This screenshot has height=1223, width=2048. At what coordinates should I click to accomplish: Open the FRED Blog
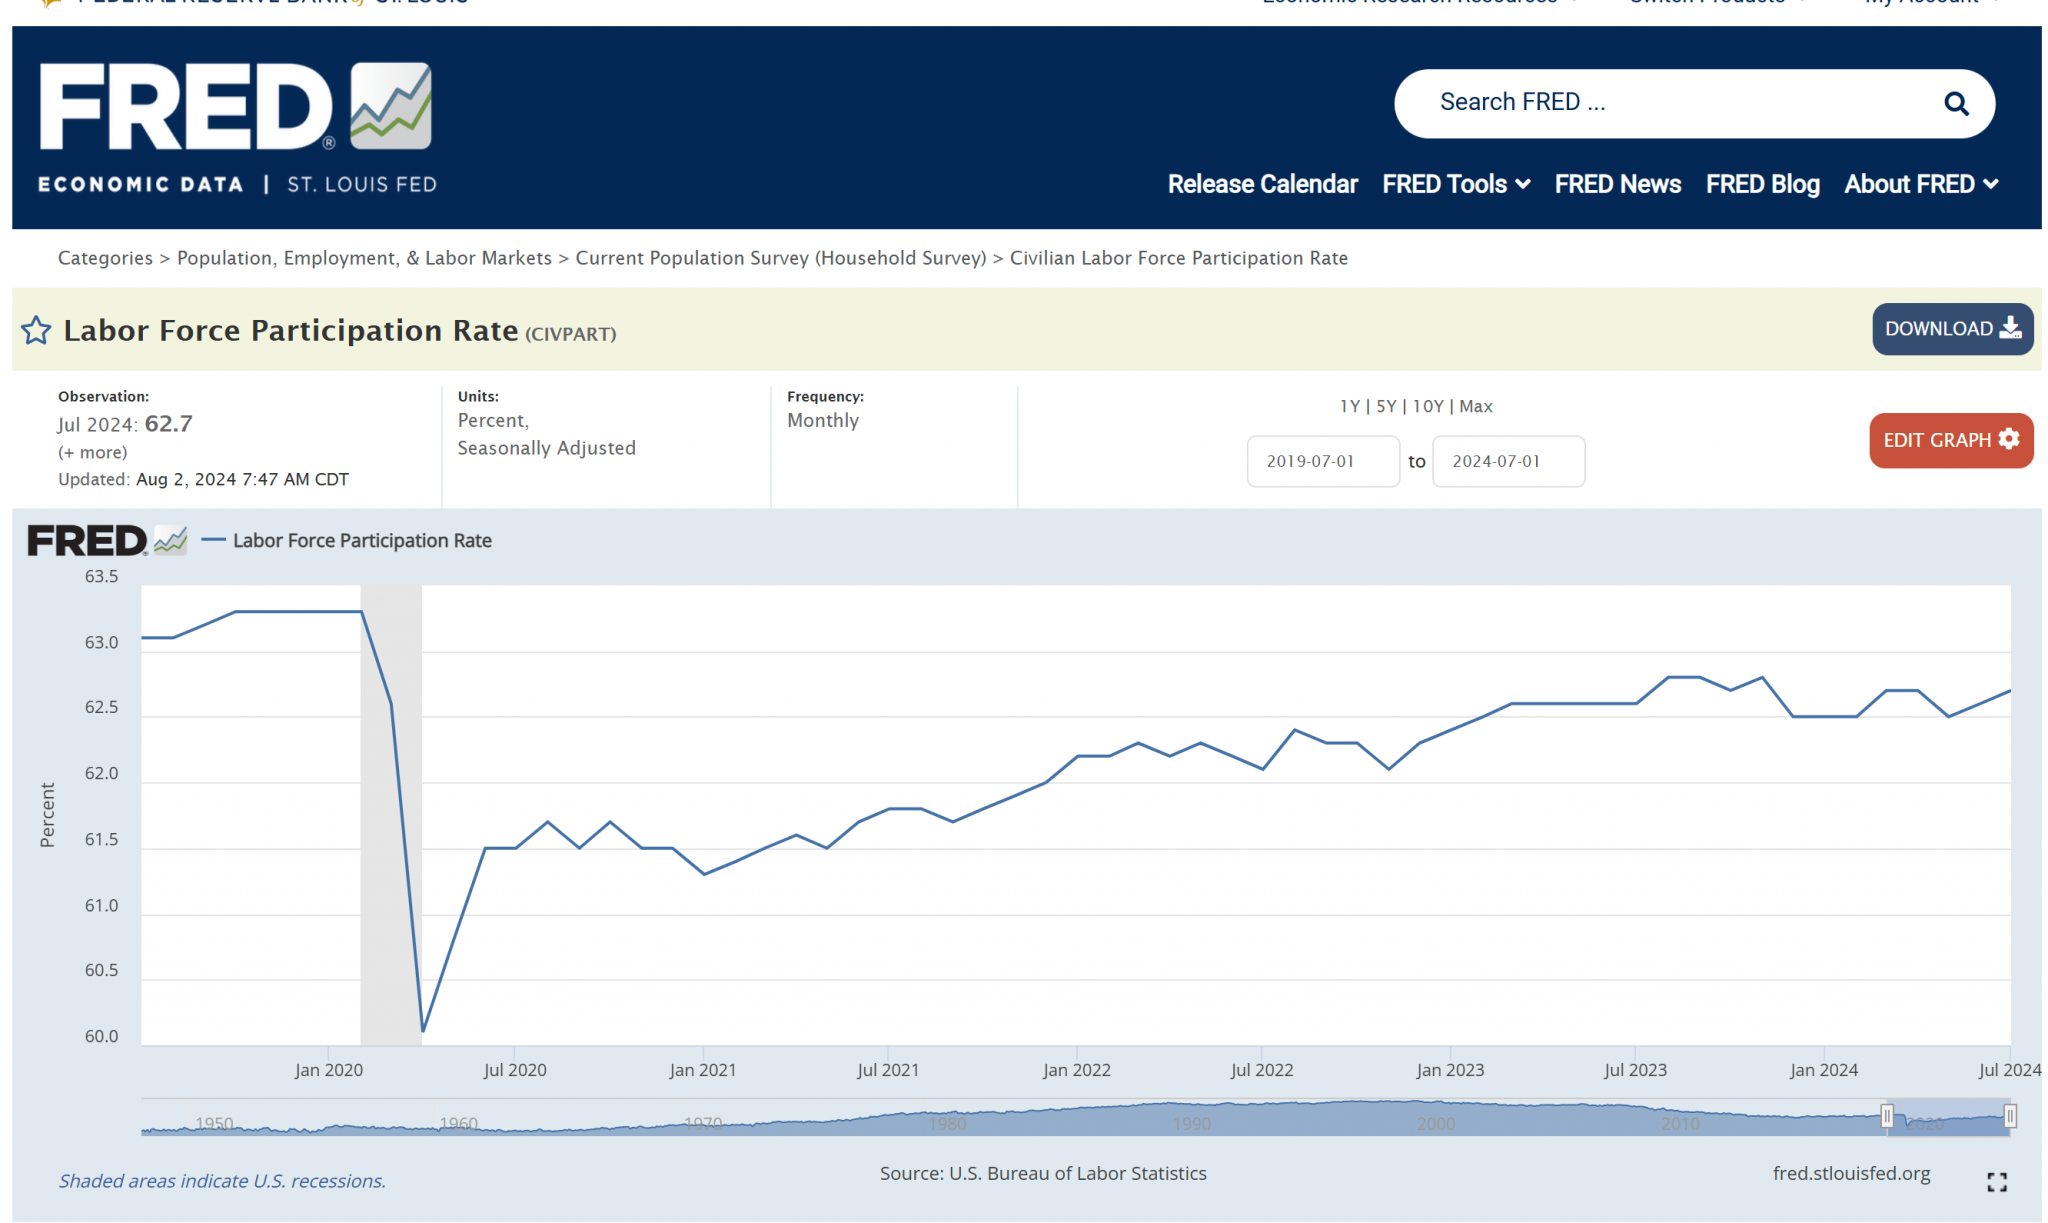[1762, 184]
